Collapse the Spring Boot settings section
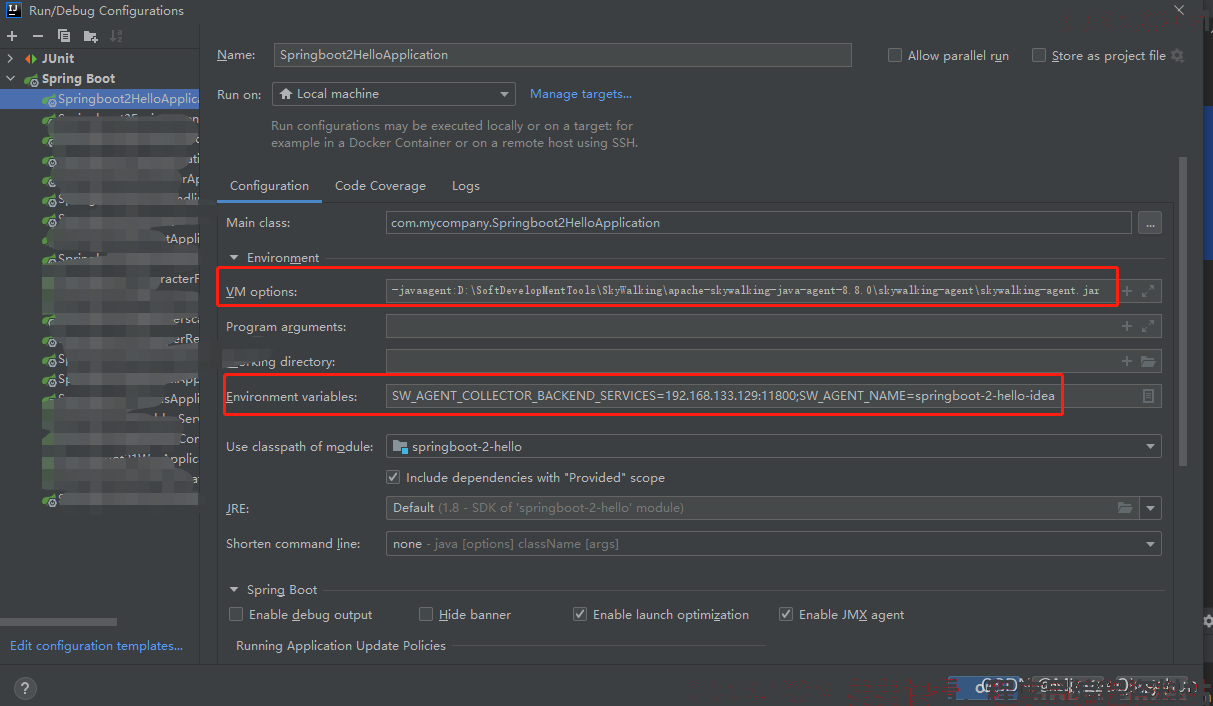1213x706 pixels. click(235, 590)
